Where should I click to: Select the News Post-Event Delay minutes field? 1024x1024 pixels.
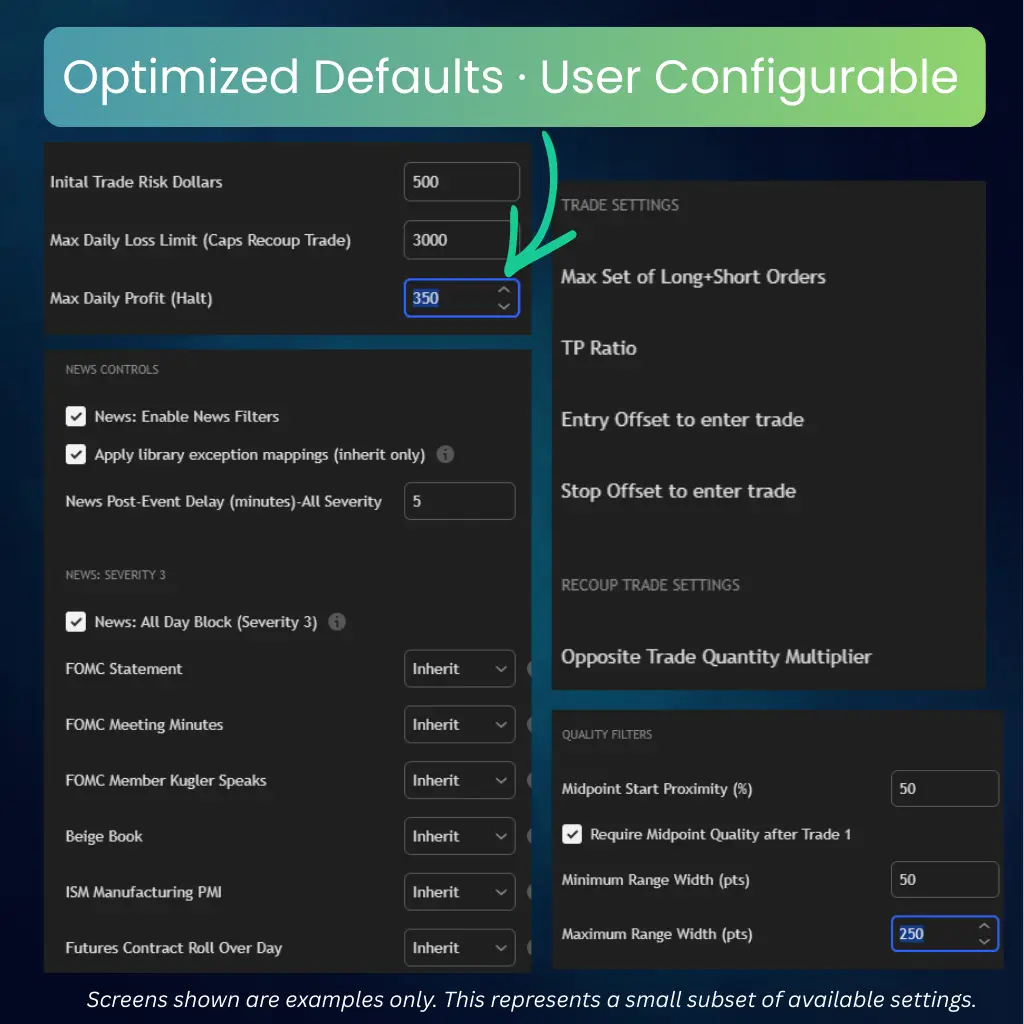(x=460, y=501)
